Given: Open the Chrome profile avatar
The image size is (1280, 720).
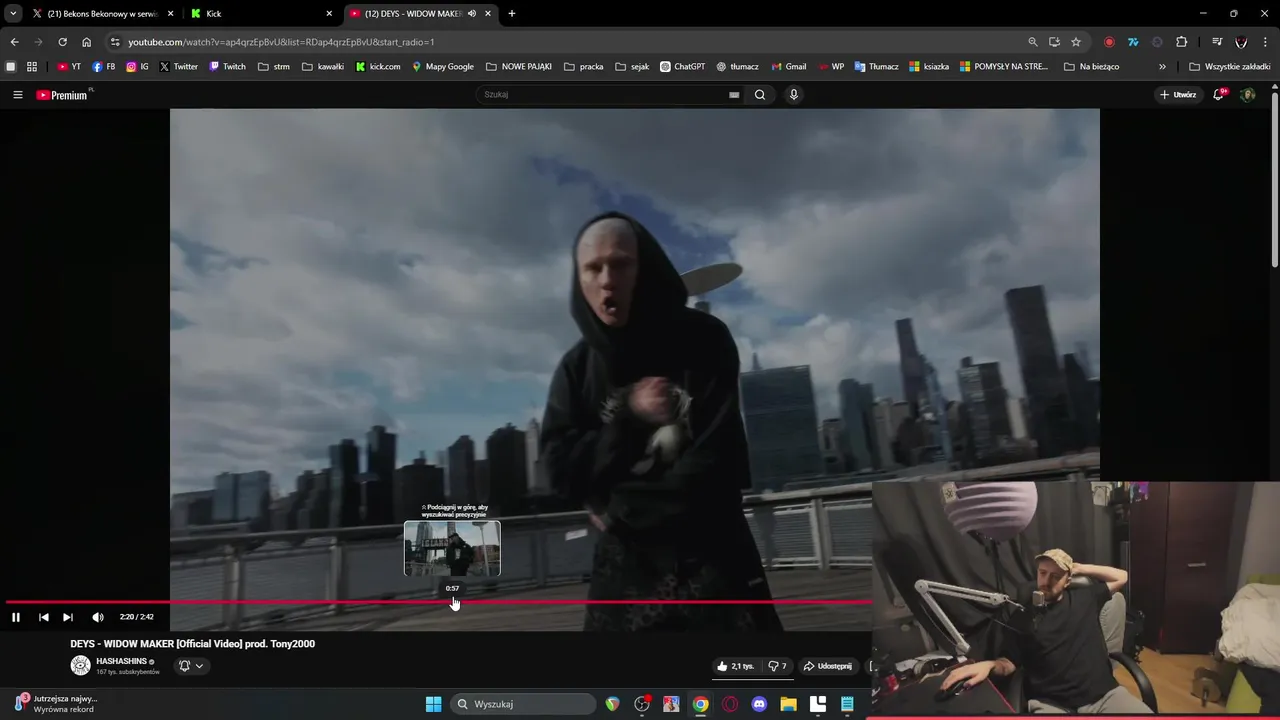Looking at the screenshot, I should pos(1241,42).
